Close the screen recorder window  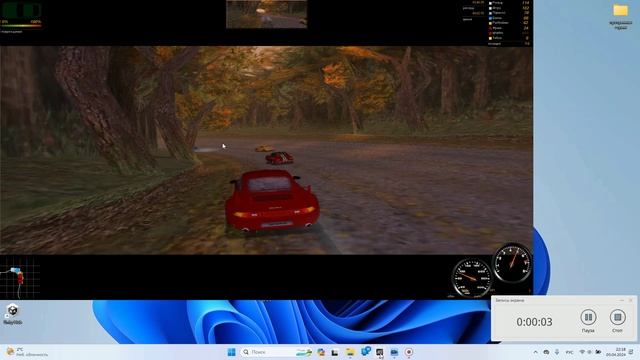631,300
